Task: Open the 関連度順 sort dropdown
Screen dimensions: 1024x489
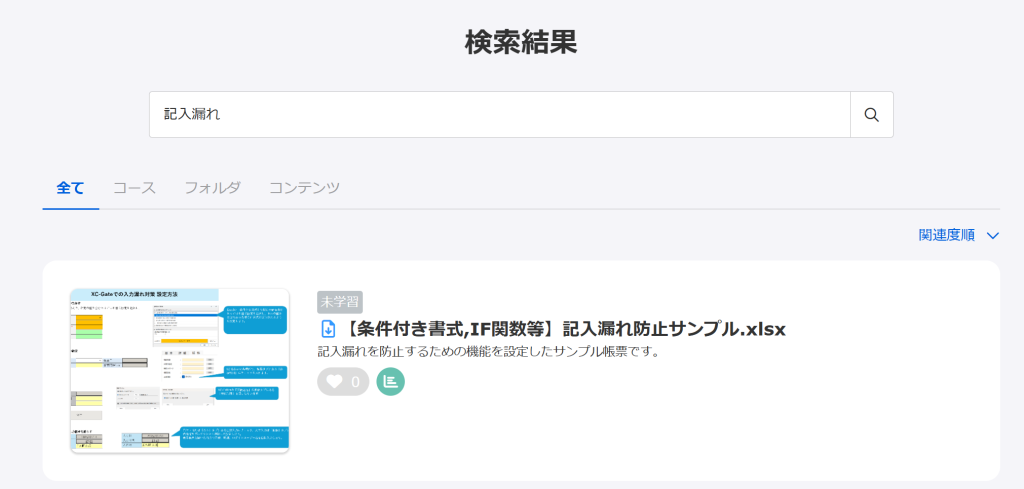Action: (x=946, y=236)
